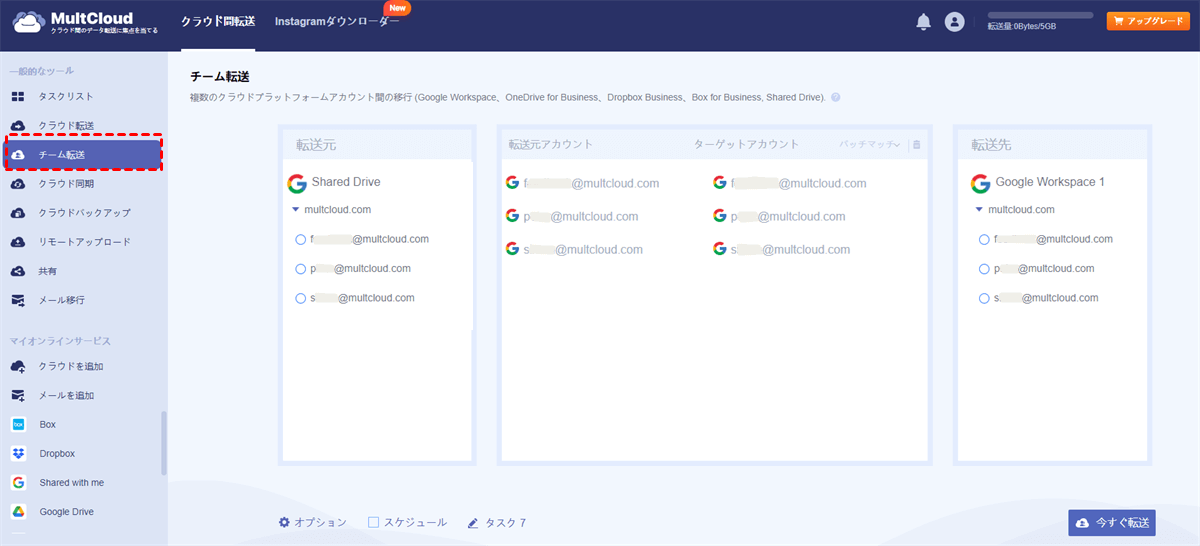Collapse multcloud.com tree under Google Workspace 1
Viewport: 1200px width, 546px height.
(x=979, y=210)
